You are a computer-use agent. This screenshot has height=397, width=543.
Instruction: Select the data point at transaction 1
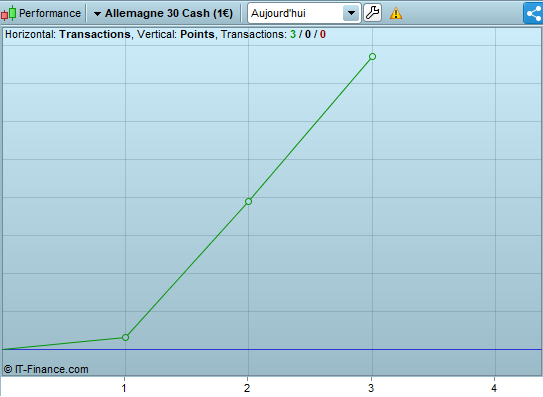point(125,337)
